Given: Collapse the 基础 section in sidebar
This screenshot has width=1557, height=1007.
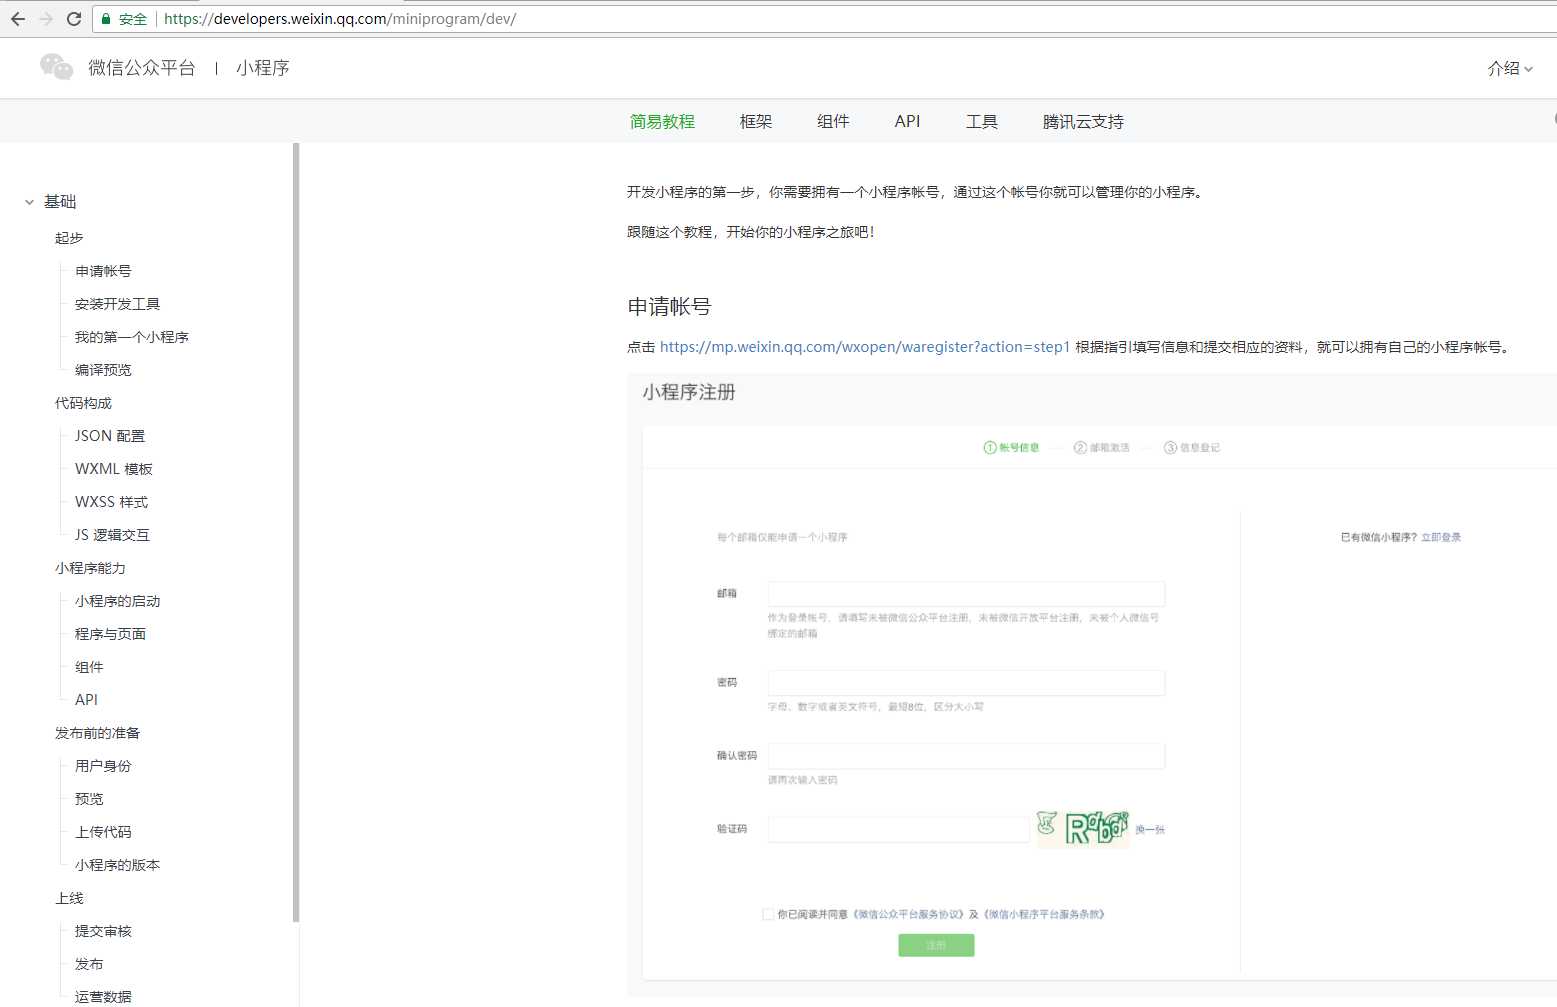Looking at the screenshot, I should click(x=30, y=202).
